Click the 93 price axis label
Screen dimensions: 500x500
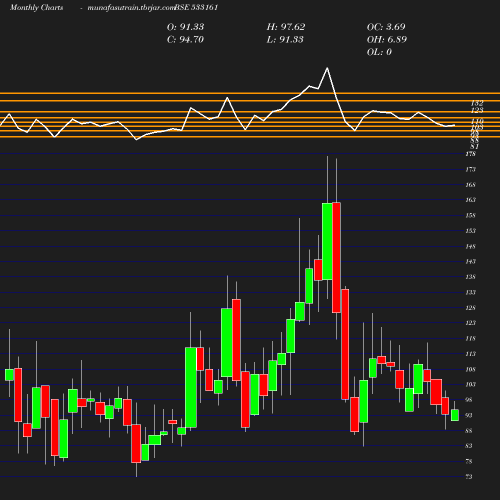click(469, 415)
